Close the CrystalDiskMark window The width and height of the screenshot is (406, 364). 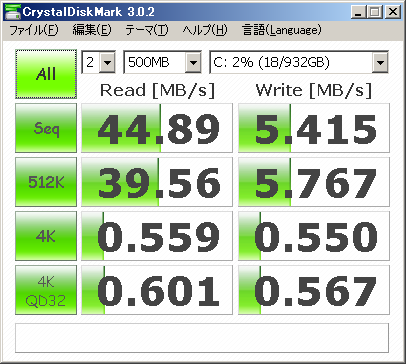(393, 12)
